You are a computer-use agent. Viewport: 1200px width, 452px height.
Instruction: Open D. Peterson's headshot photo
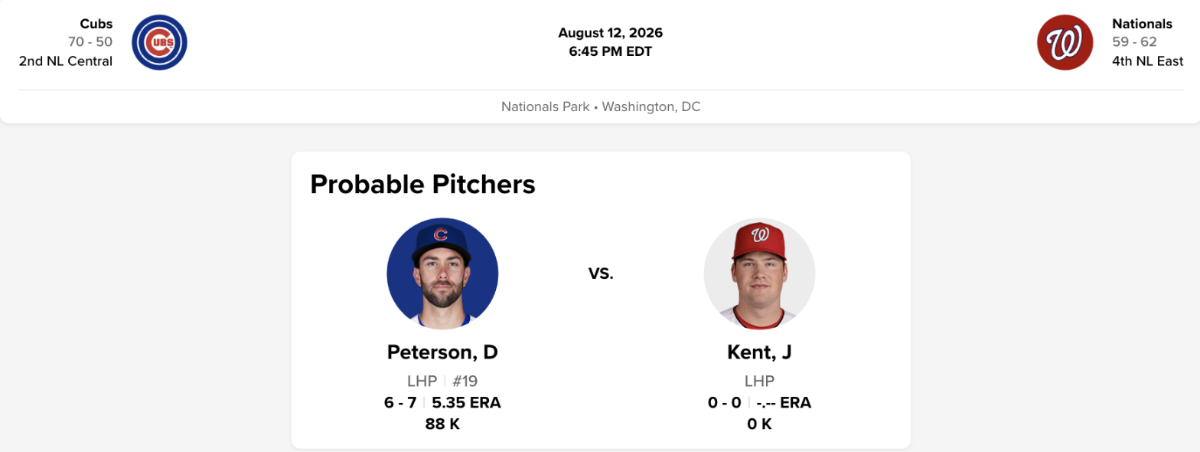tap(442, 274)
